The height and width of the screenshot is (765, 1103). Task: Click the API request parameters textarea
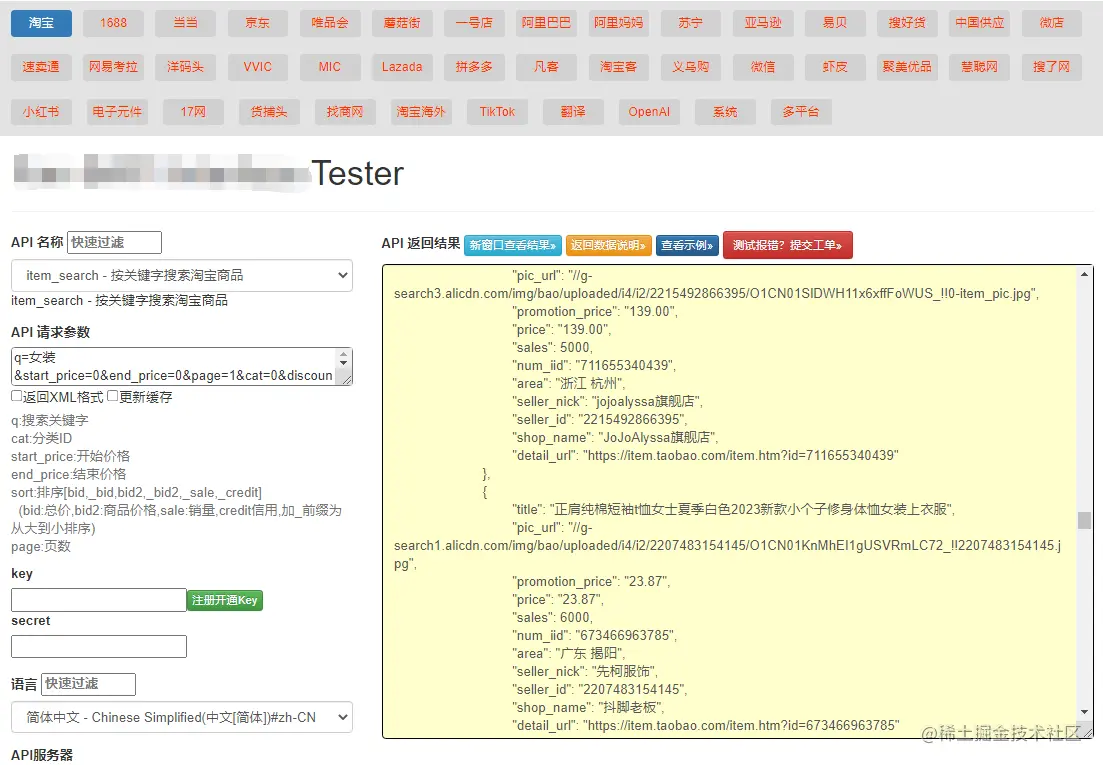174,366
